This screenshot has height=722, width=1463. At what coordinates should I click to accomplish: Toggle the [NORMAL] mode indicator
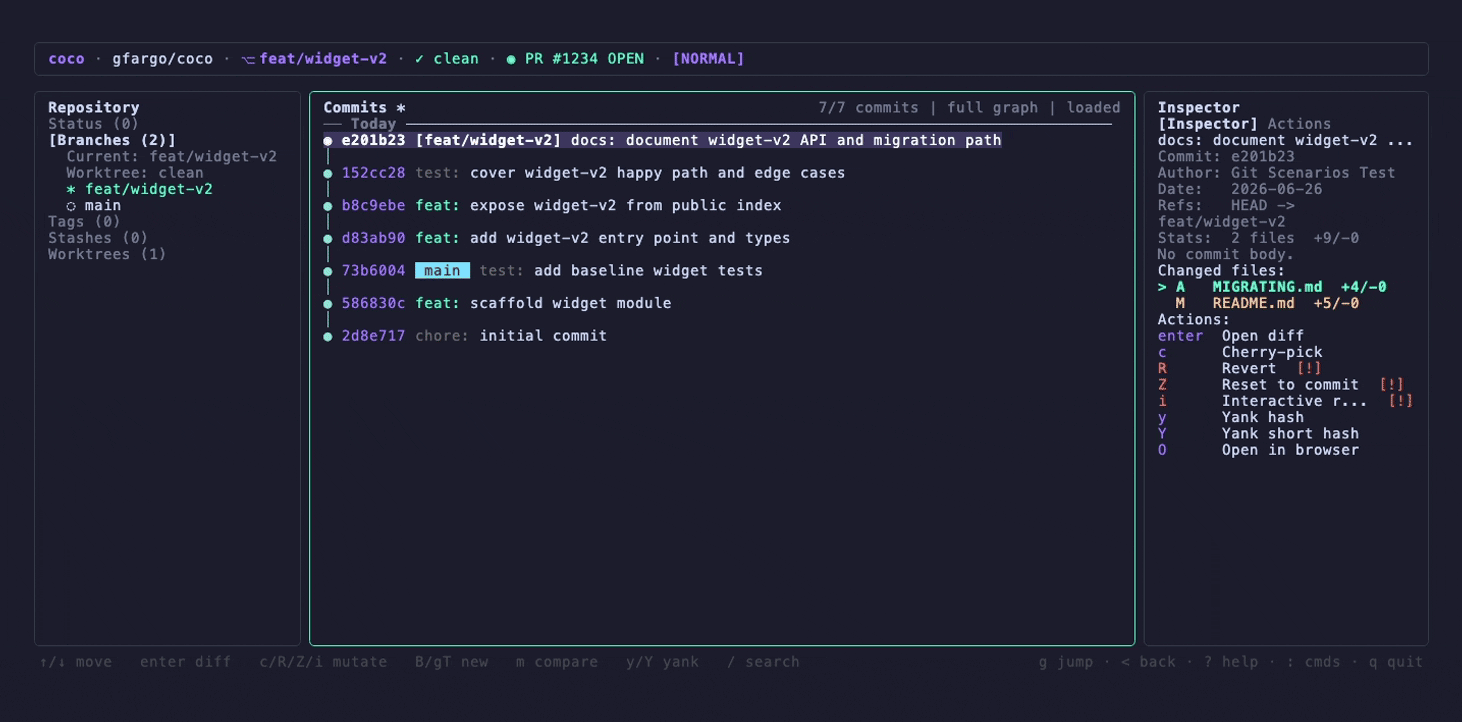tap(708, 59)
